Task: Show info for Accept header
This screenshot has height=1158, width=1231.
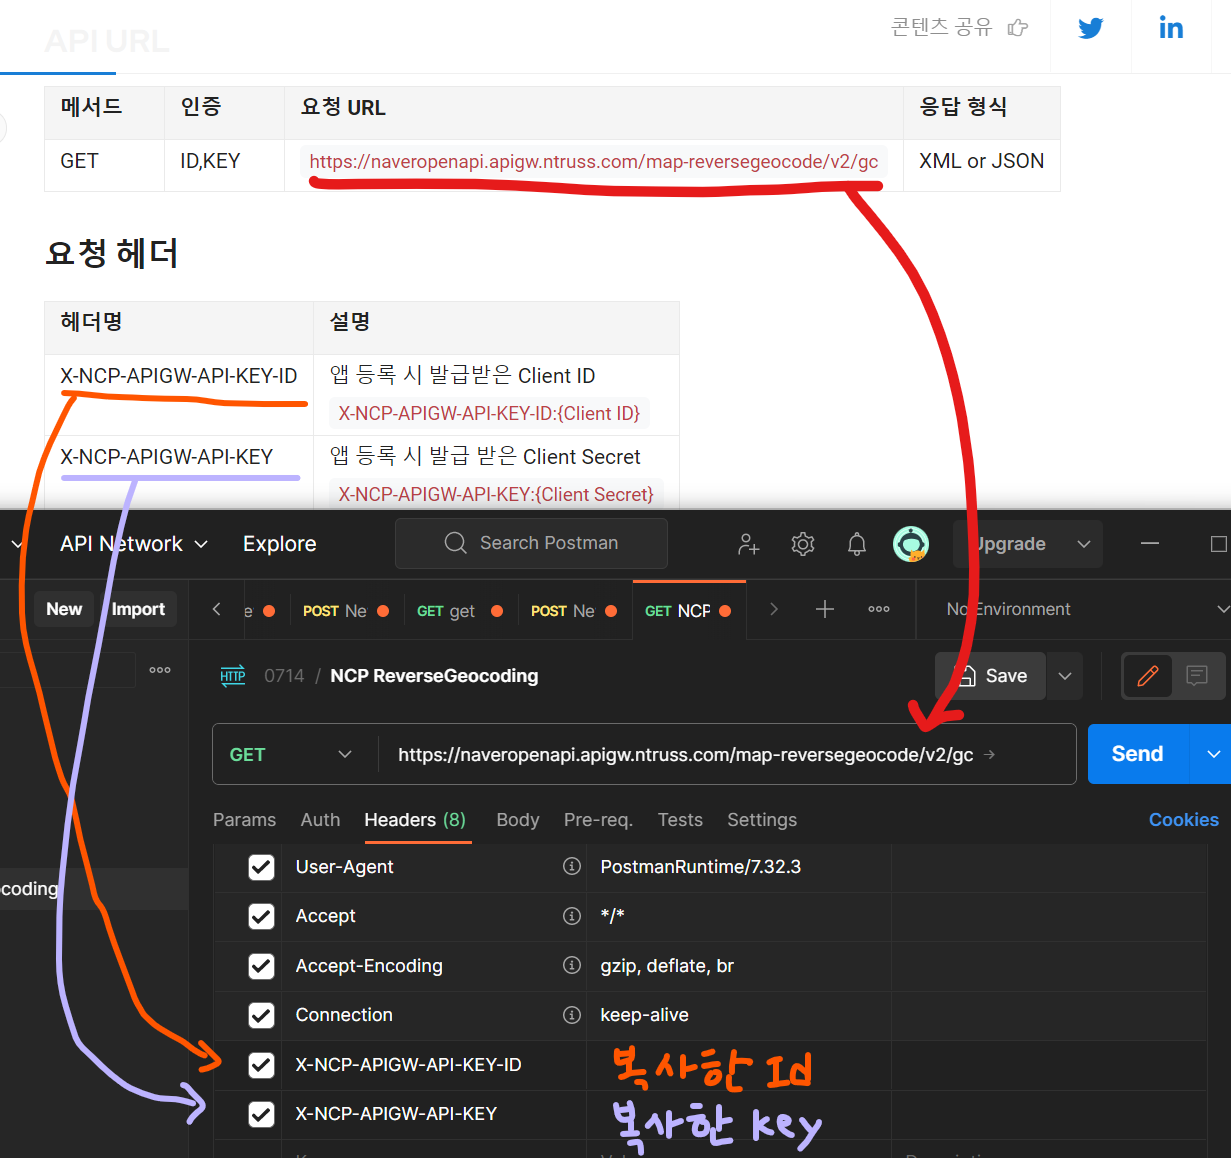Action: [x=572, y=916]
